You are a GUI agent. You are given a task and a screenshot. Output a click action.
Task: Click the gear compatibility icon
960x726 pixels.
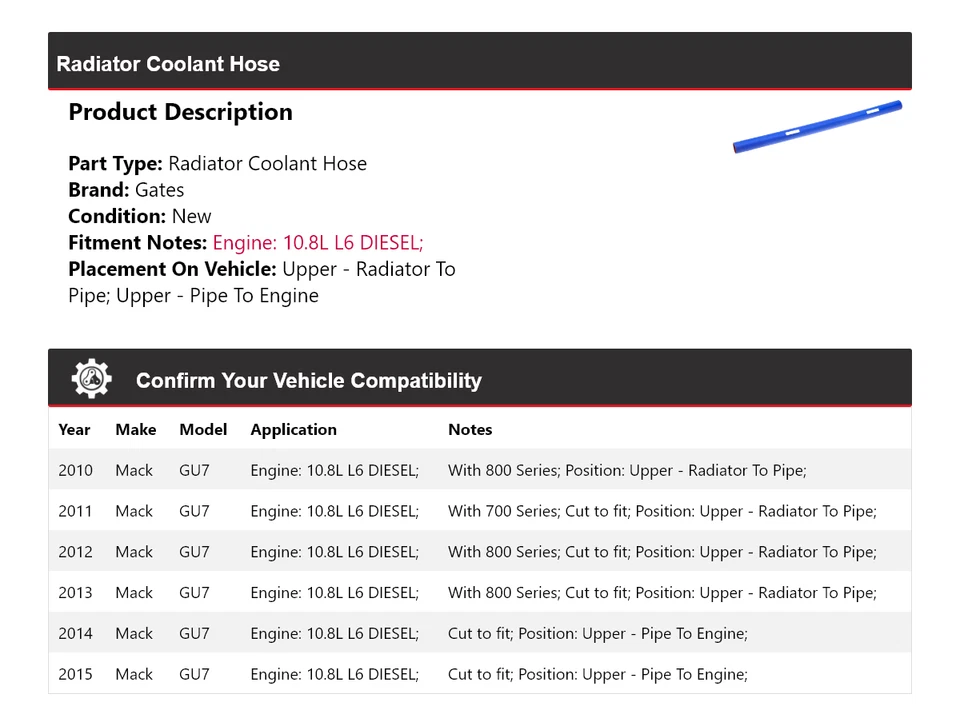point(92,379)
